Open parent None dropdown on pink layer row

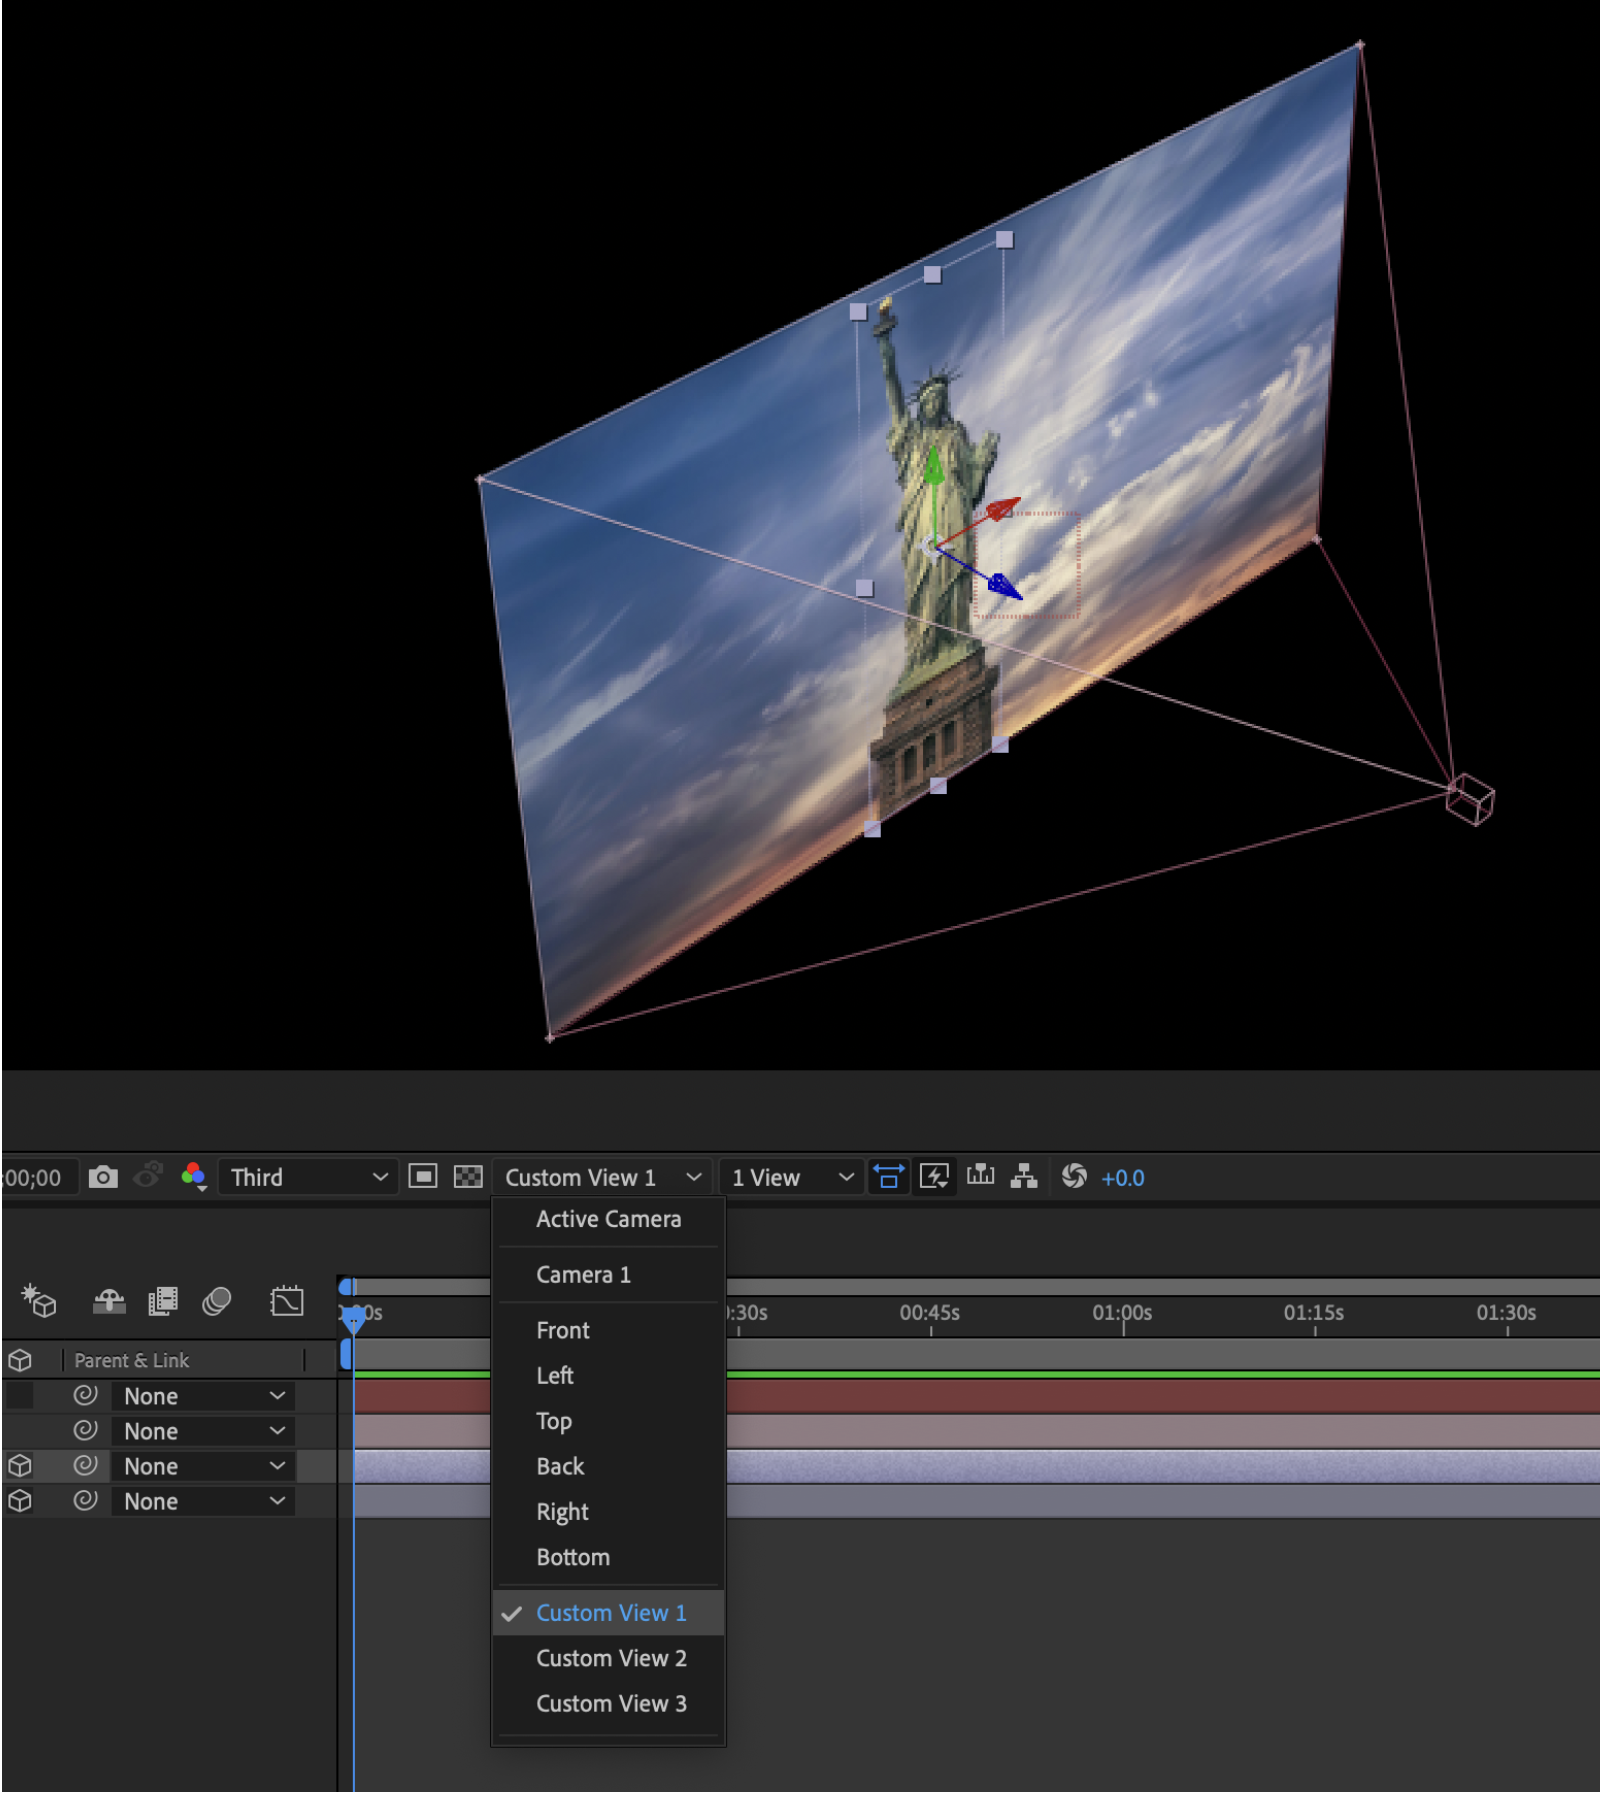coord(203,1431)
